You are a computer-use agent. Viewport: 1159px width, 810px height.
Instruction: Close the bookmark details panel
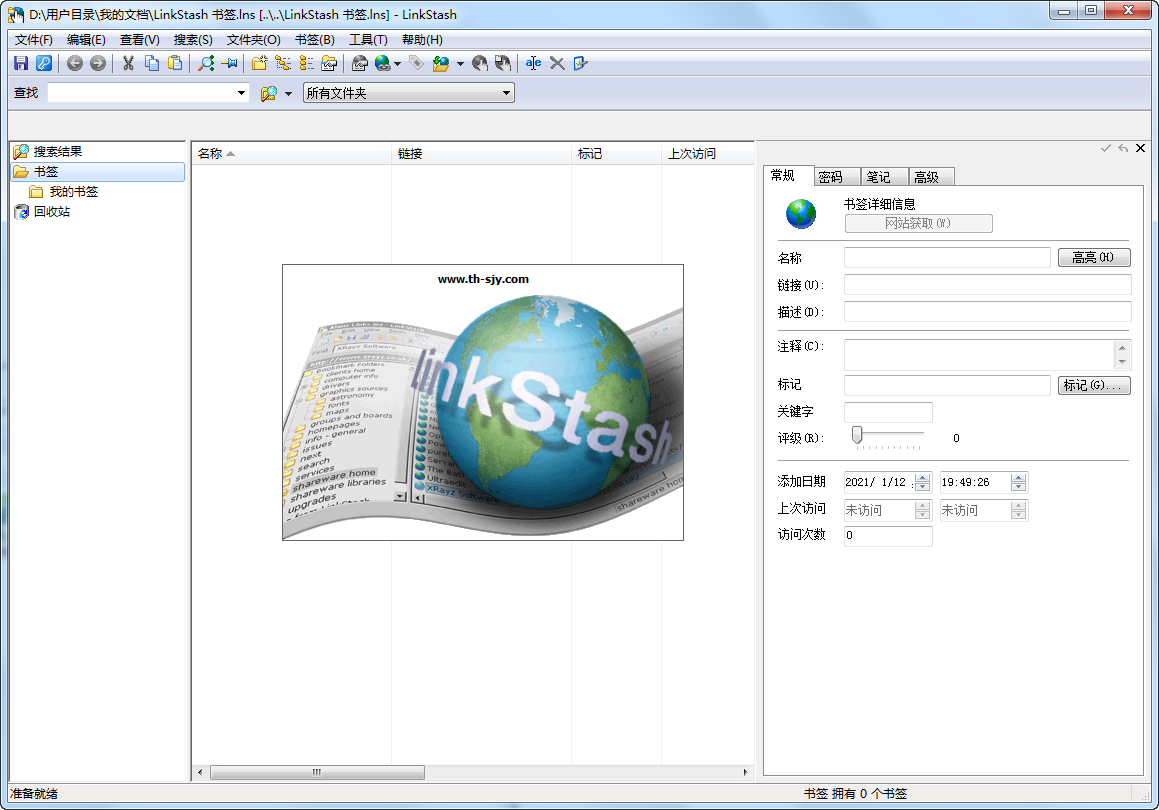1140,148
